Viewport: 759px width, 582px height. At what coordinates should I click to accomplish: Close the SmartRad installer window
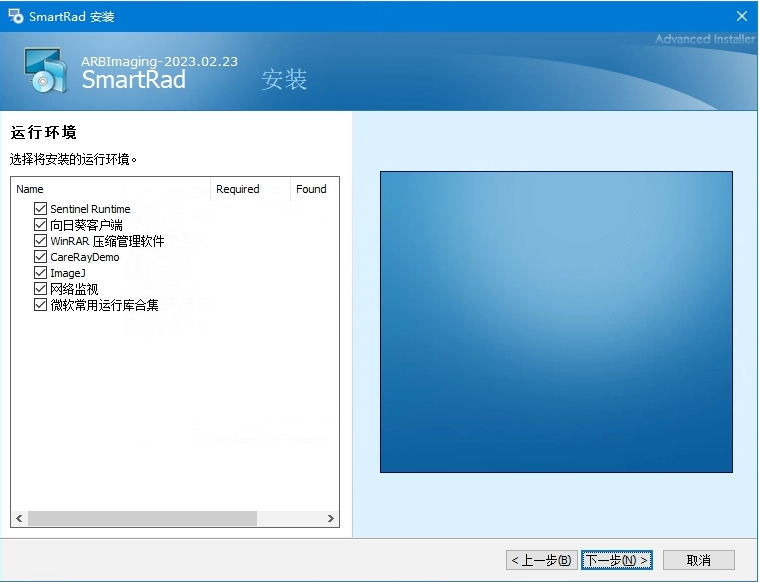tap(742, 16)
